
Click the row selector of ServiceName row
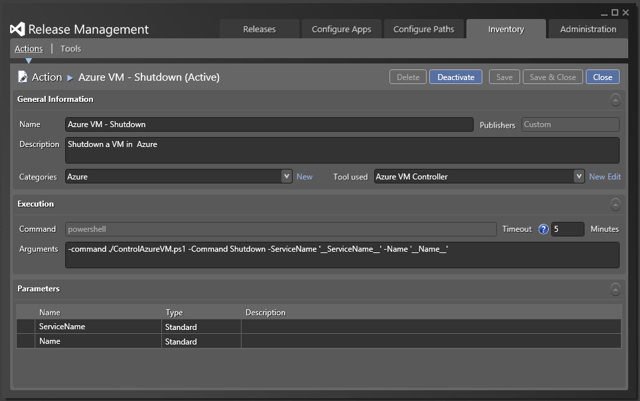click(26, 327)
